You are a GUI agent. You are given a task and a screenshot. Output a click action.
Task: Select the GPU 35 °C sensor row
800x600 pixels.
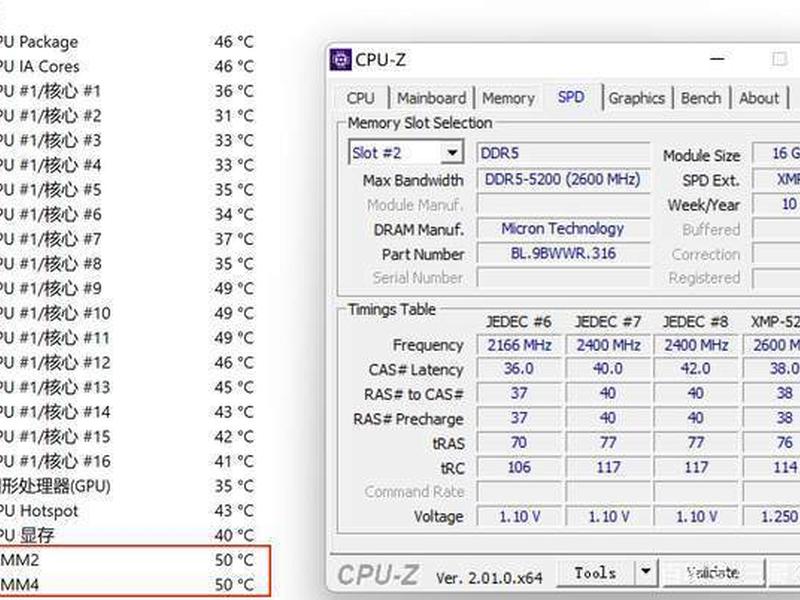tap(128, 486)
